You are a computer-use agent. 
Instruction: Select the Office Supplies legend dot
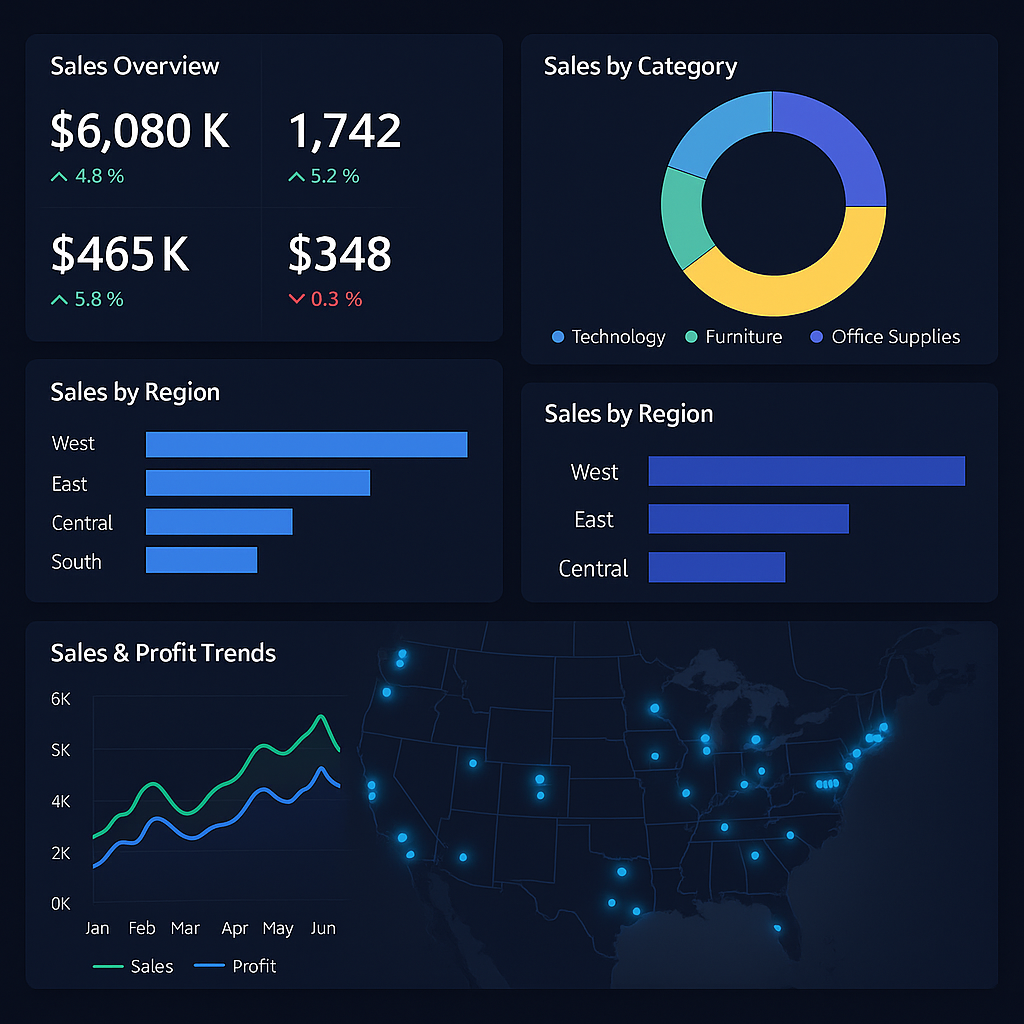coord(819,337)
